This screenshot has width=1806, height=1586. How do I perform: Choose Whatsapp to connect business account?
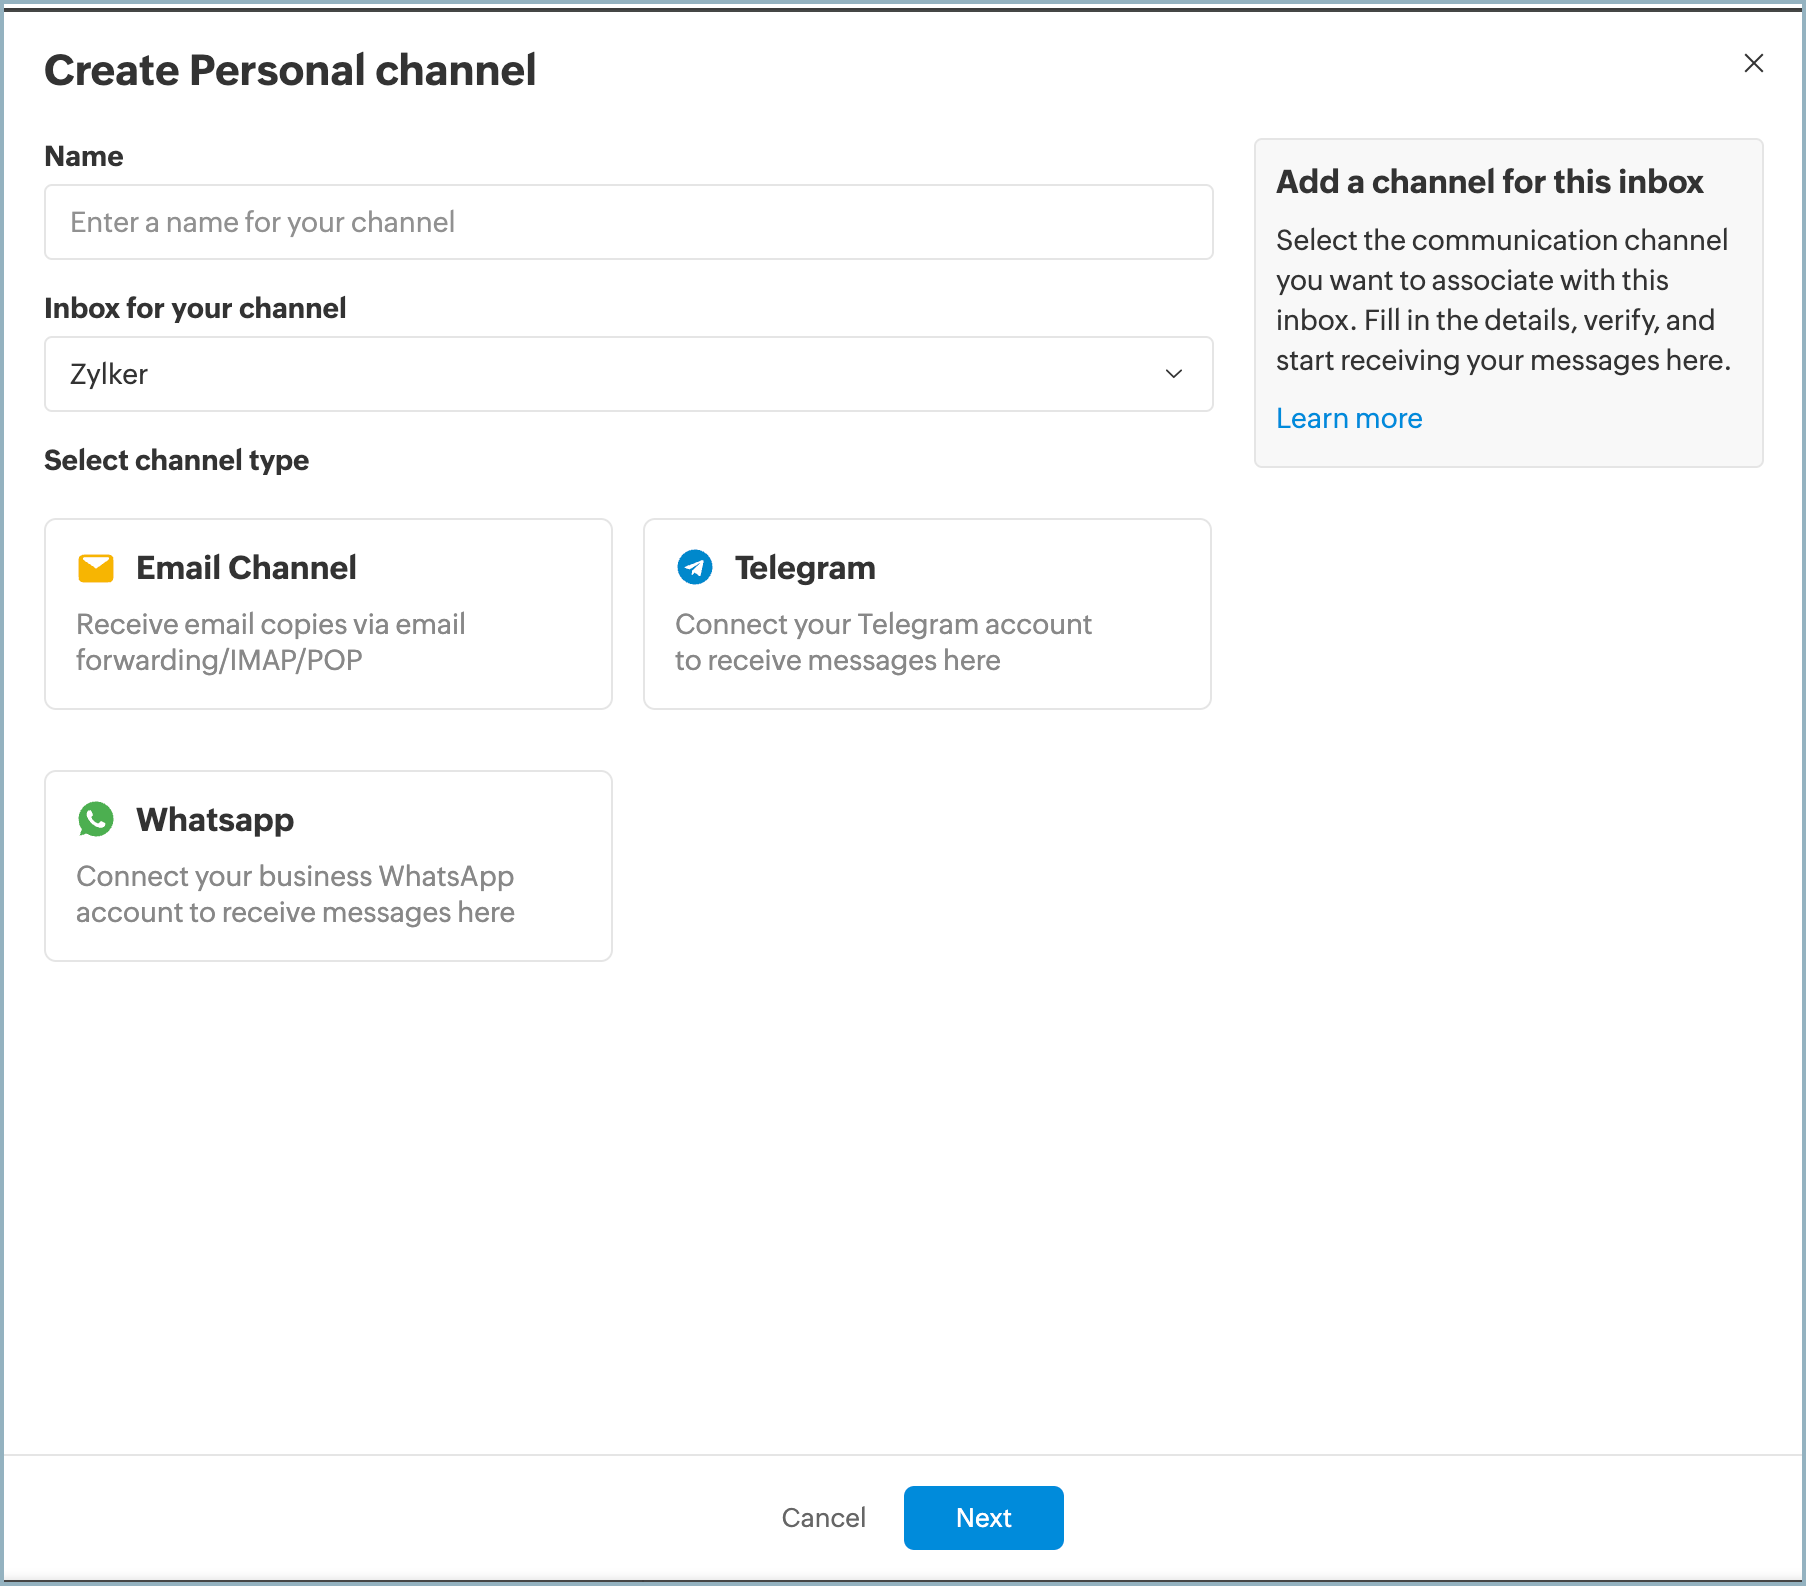pyautogui.click(x=328, y=865)
